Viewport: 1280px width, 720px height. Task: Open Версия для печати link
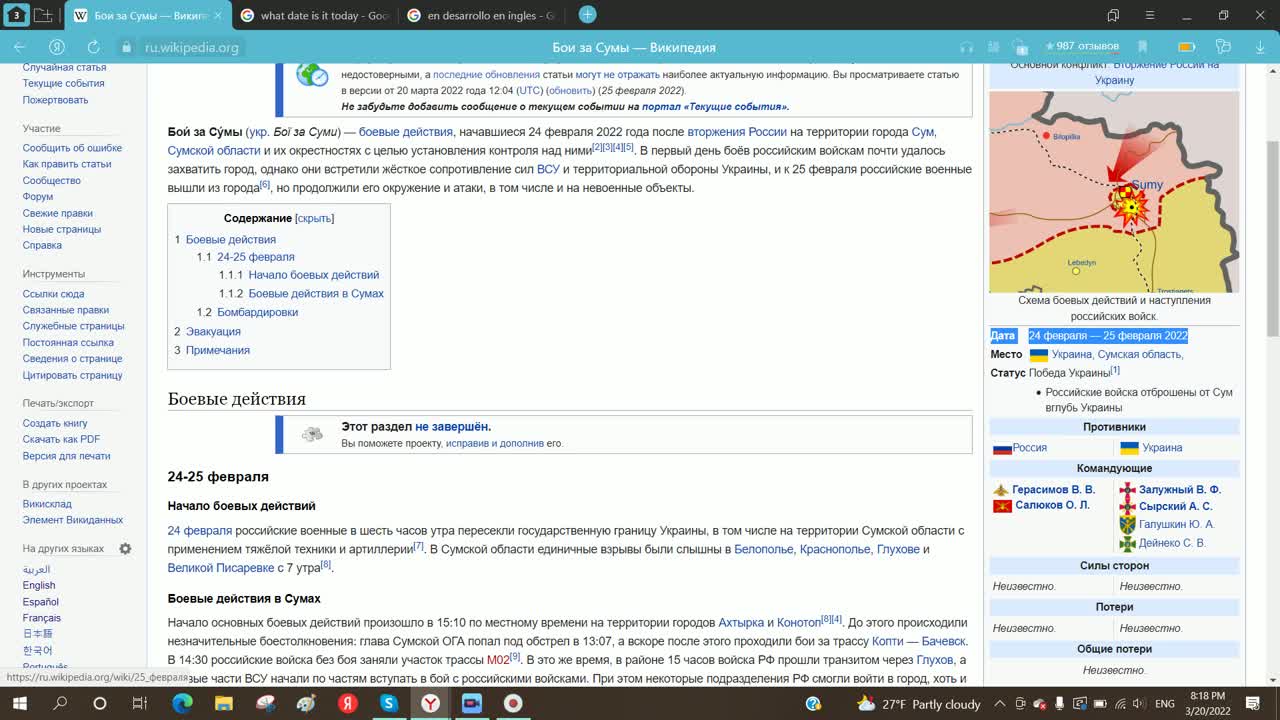(67, 456)
